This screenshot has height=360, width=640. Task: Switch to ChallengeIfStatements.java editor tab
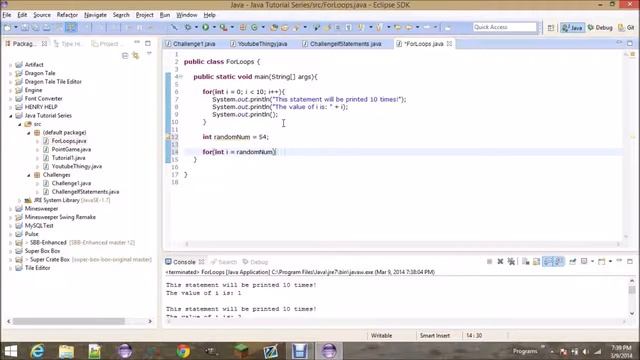342,44
